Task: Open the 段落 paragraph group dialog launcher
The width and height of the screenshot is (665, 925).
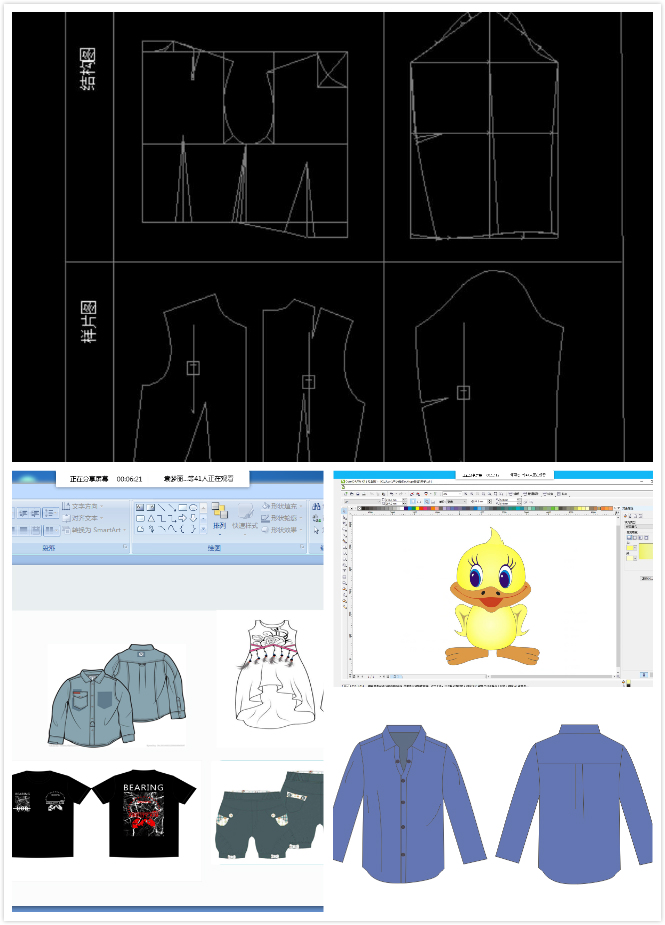Action: pyautogui.click(x=125, y=546)
